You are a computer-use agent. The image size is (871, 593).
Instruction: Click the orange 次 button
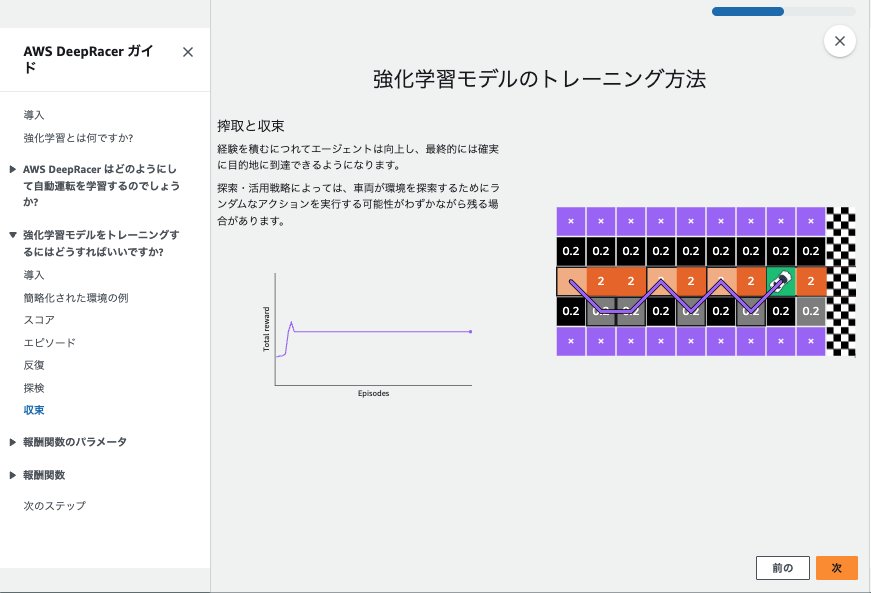(x=836, y=567)
